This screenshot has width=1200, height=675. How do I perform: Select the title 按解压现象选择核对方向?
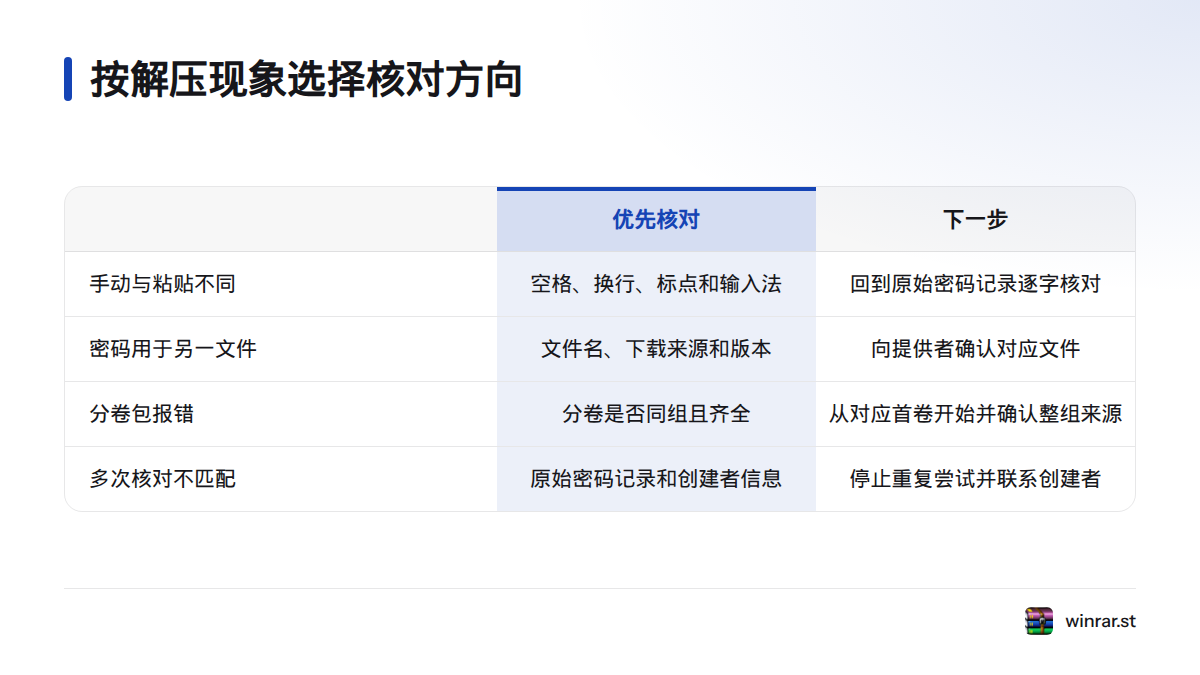tap(307, 79)
